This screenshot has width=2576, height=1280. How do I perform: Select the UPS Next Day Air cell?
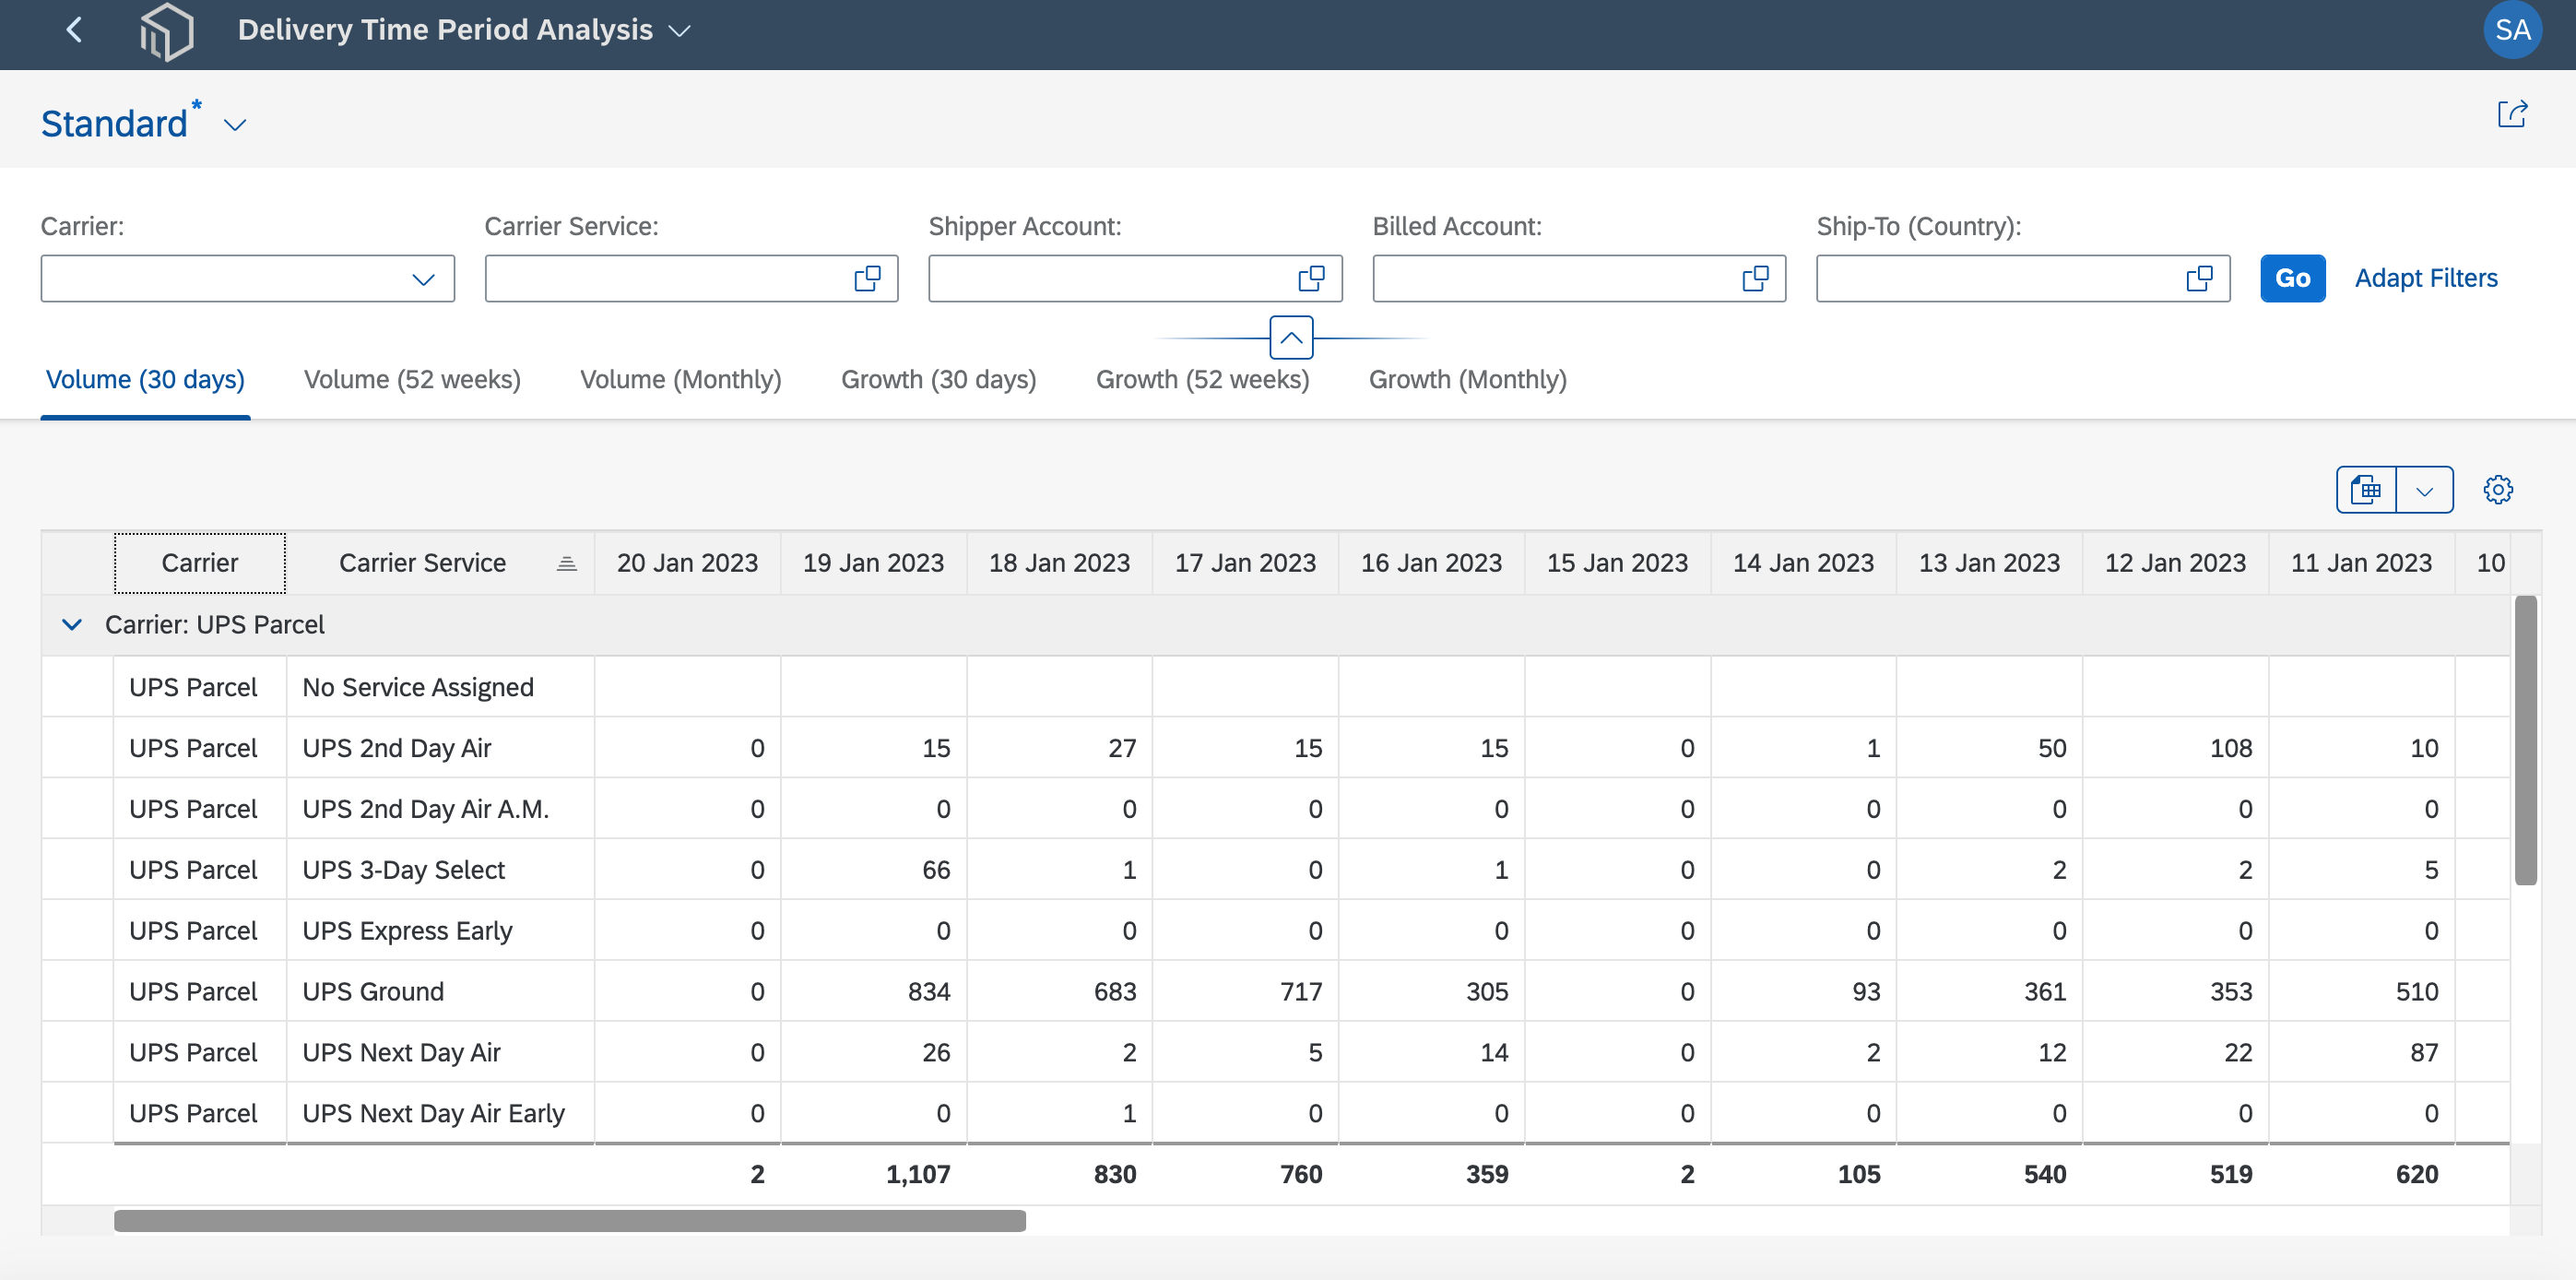pyautogui.click(x=440, y=1053)
